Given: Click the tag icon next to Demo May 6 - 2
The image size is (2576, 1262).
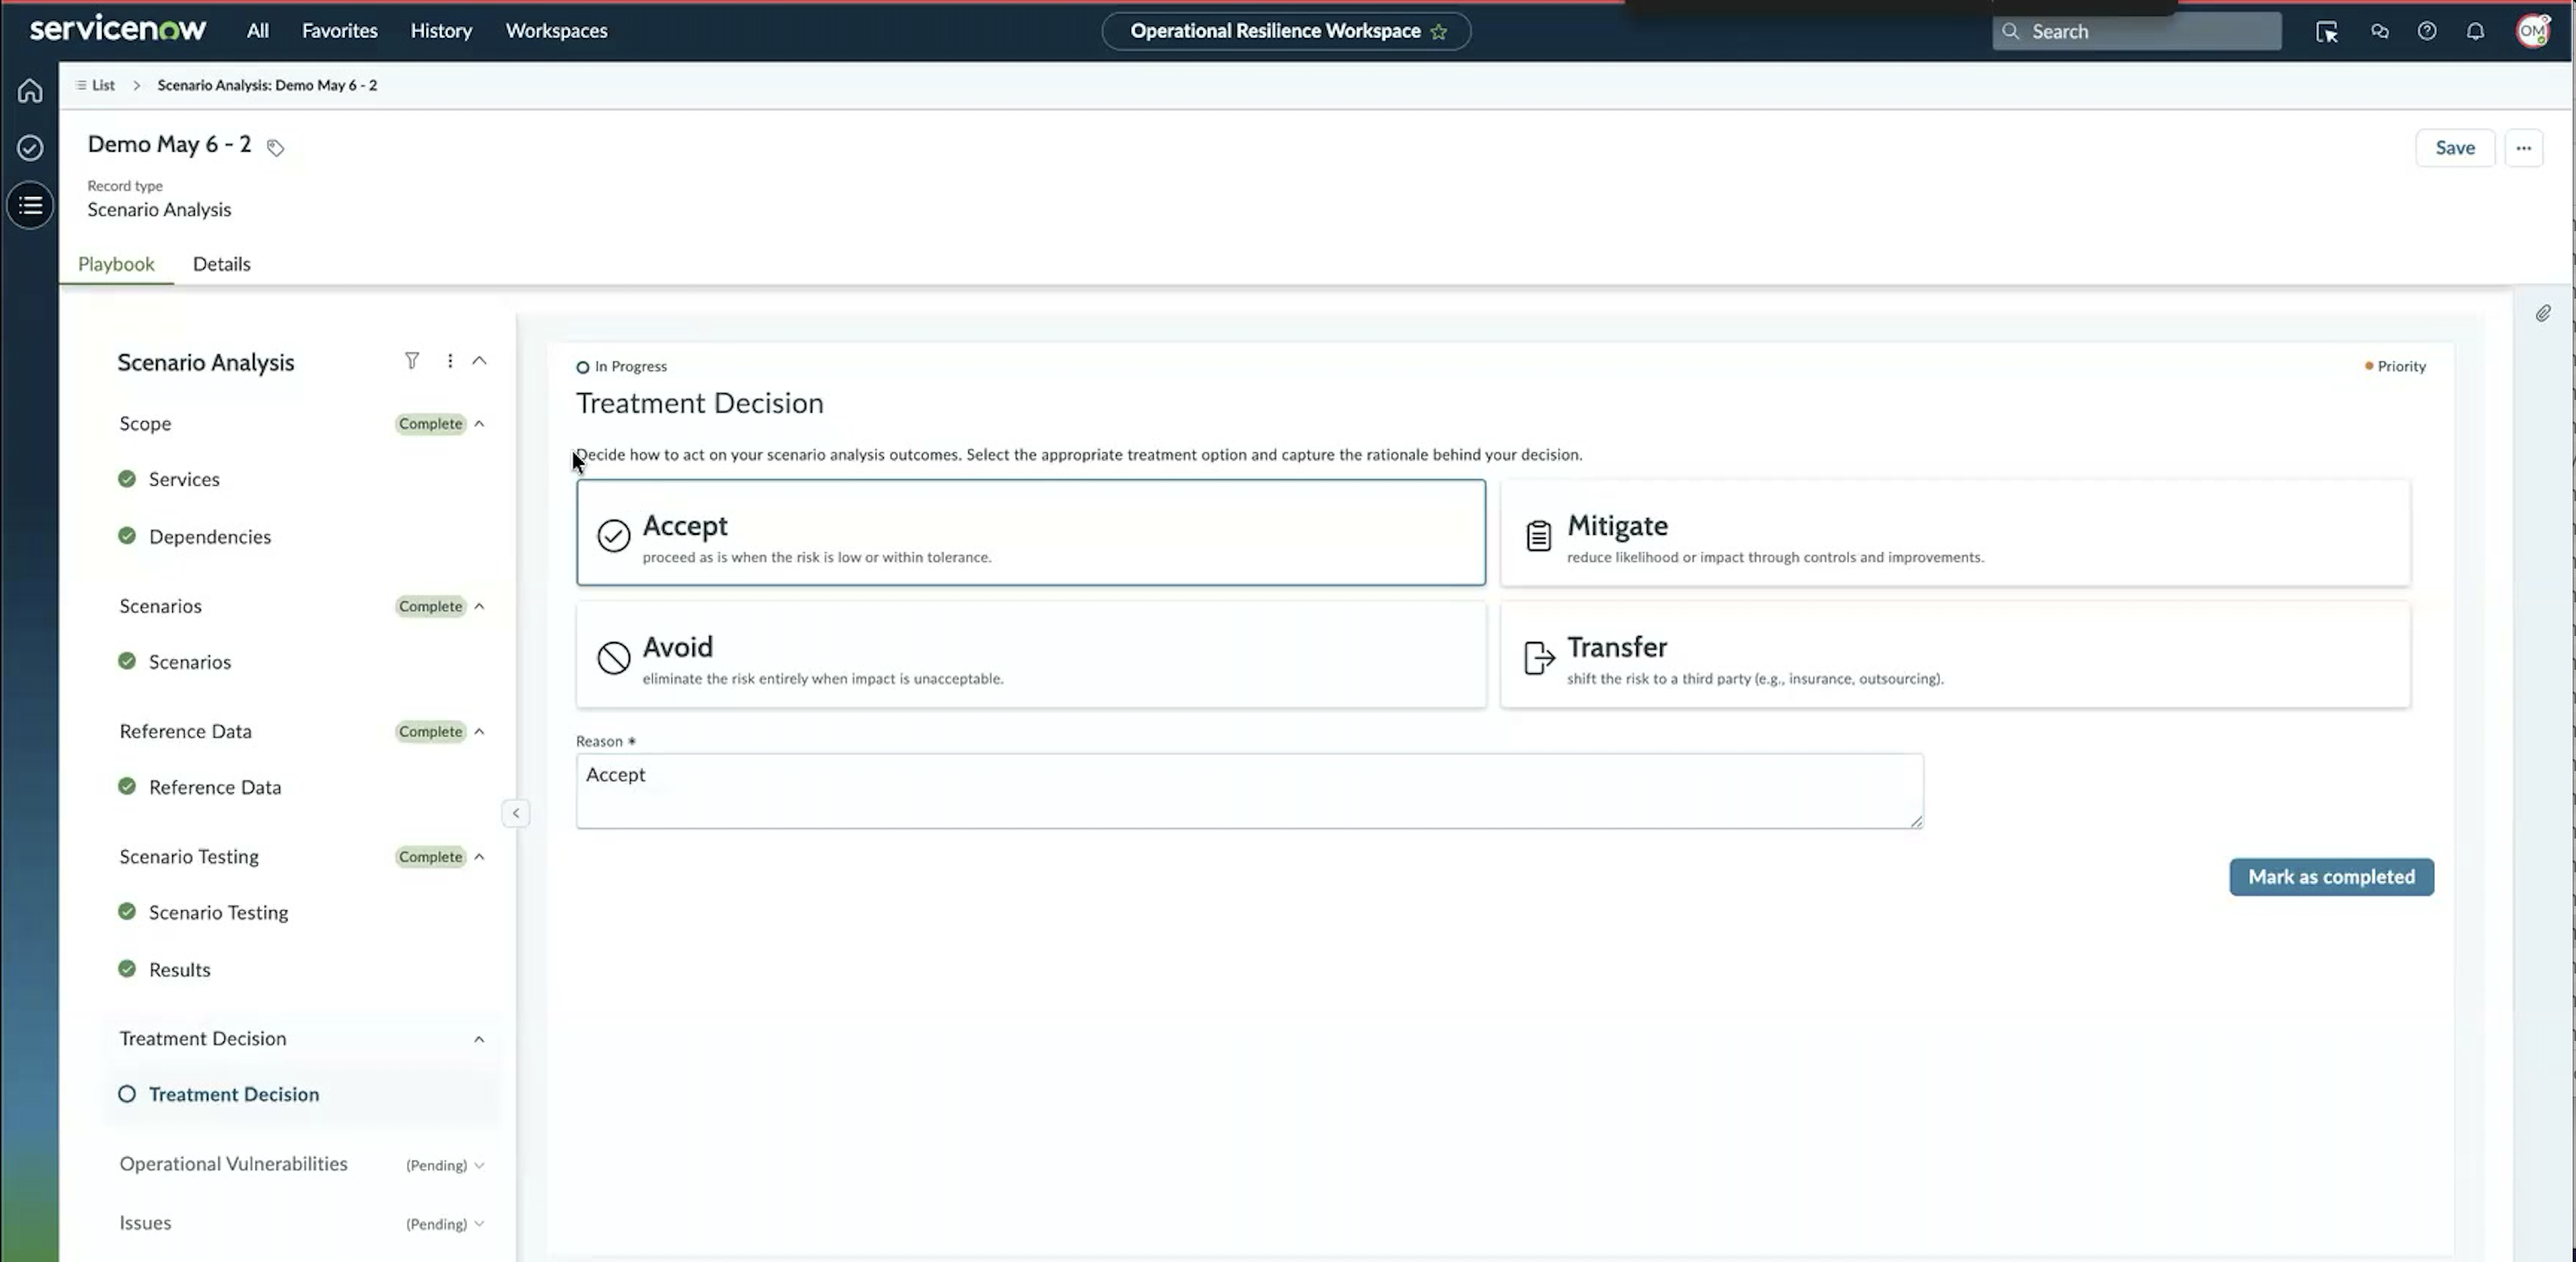Looking at the screenshot, I should [x=275, y=148].
